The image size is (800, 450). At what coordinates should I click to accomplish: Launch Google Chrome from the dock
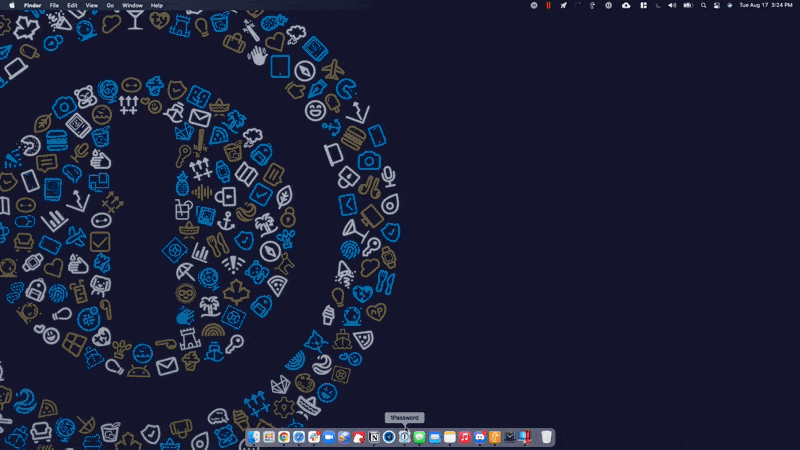click(284, 437)
